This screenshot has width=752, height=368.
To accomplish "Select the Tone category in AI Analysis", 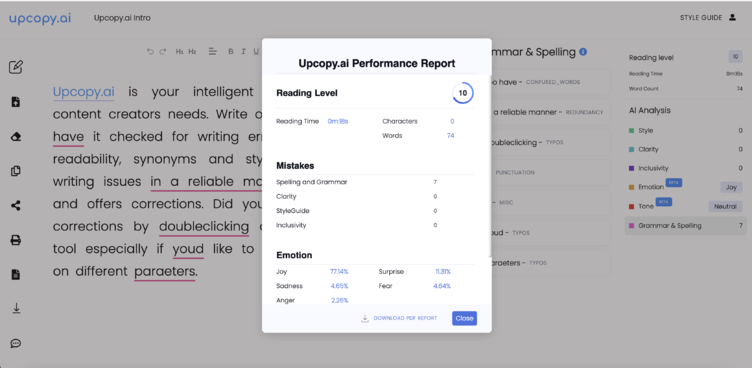I will [x=685, y=206].
